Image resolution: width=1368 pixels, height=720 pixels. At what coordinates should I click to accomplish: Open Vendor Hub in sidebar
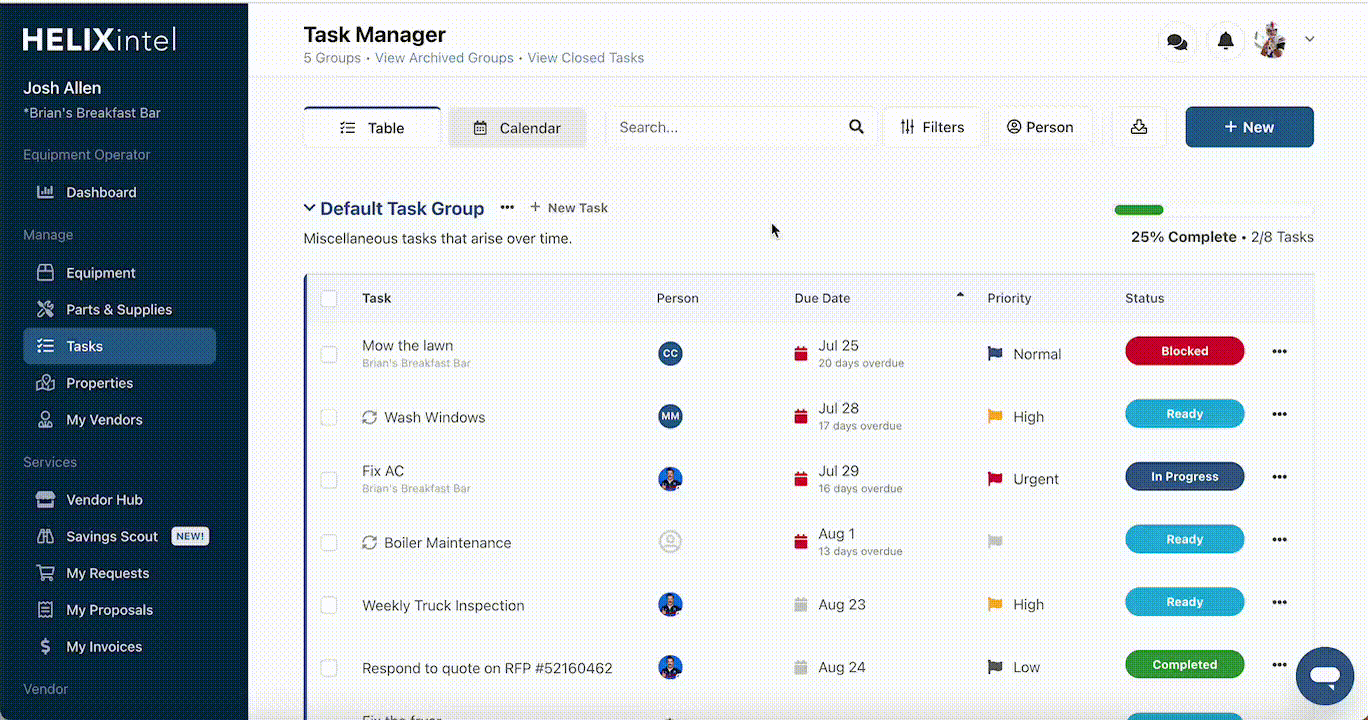(120, 500)
